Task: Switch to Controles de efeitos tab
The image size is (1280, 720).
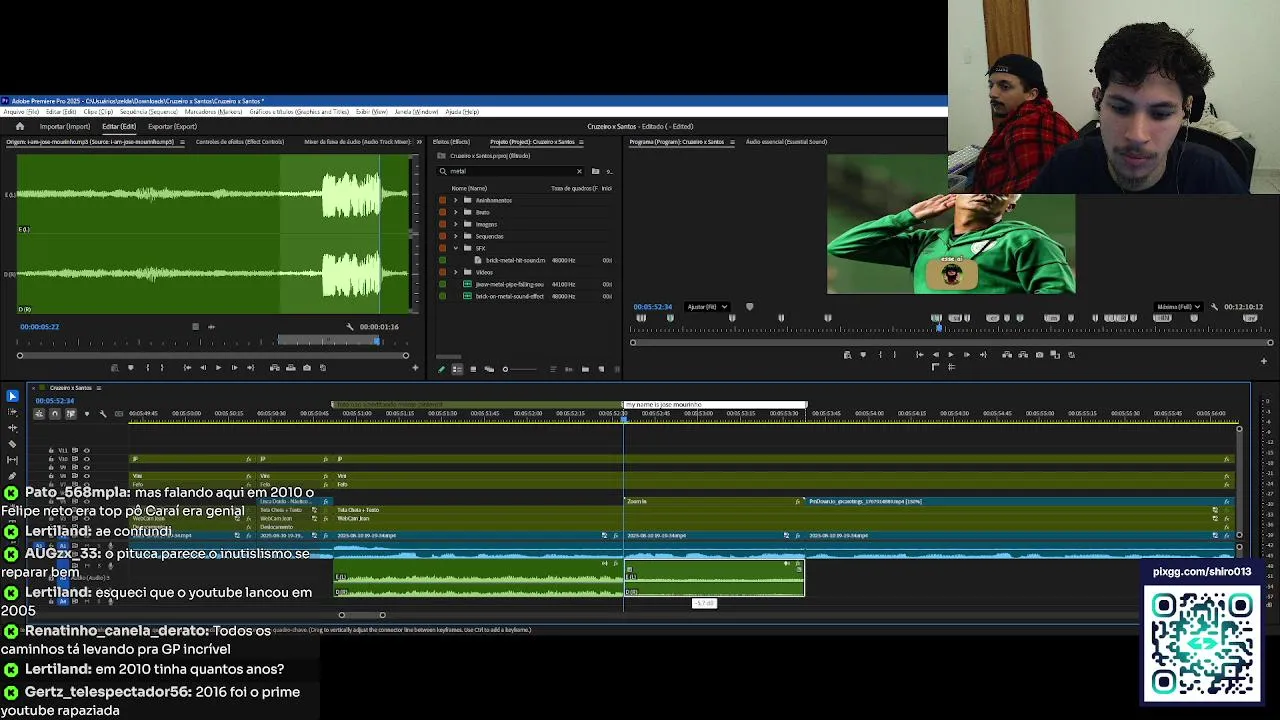Action: click(x=240, y=142)
